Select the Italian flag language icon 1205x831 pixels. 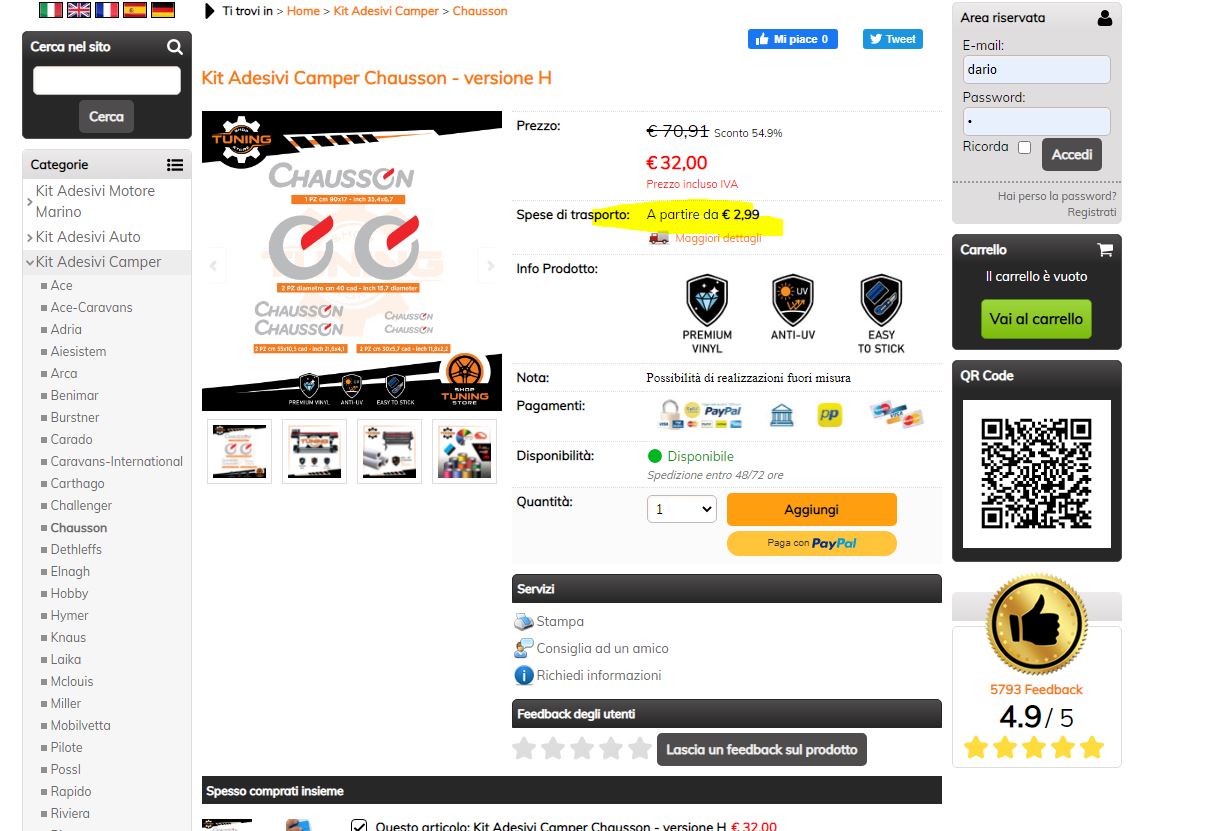coord(50,10)
